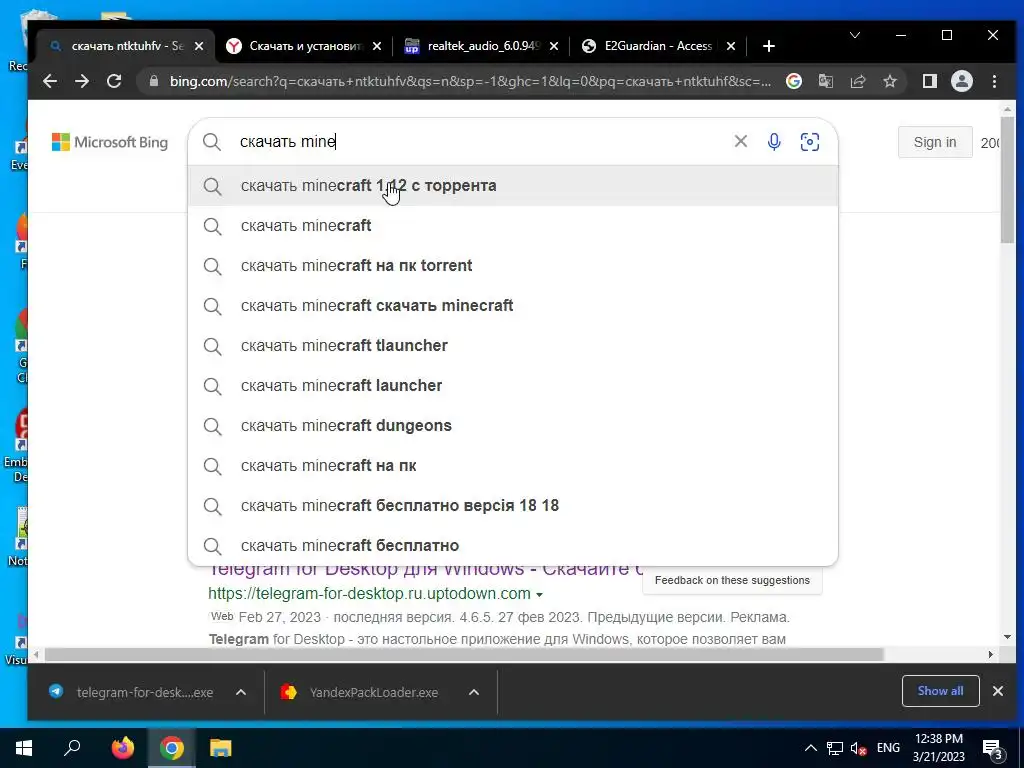Open the Chrome side panel icon
Viewport: 1024px width, 768px height.
pyautogui.click(x=929, y=81)
